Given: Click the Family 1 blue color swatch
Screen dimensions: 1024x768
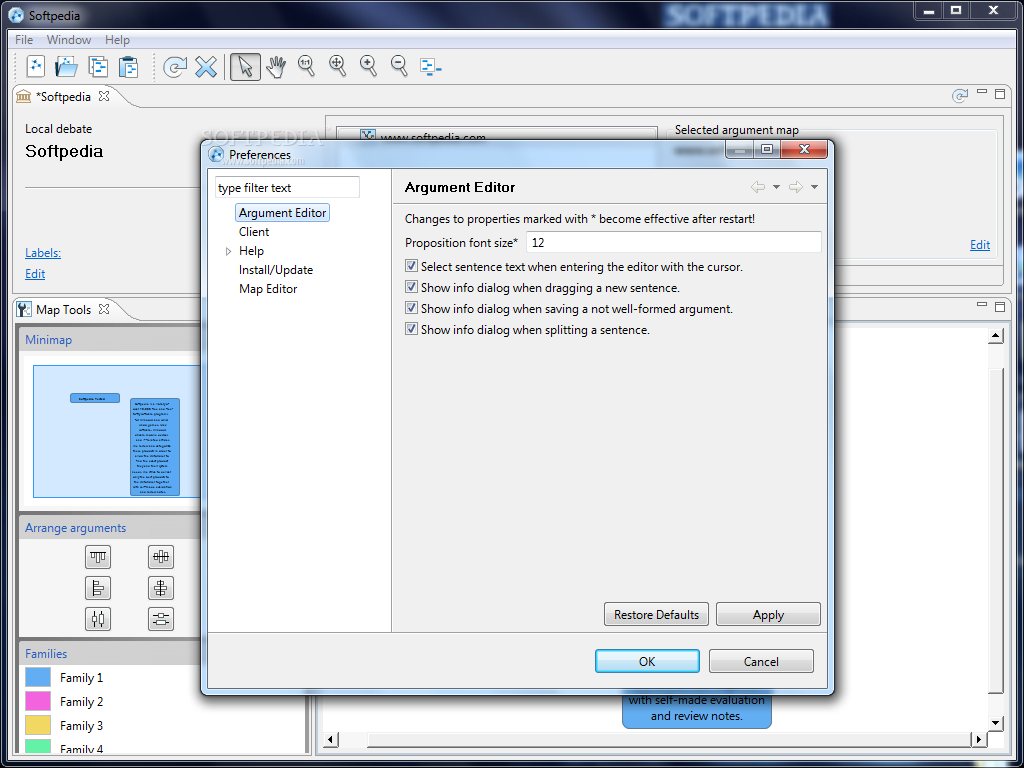Looking at the screenshot, I should click(x=38, y=677).
